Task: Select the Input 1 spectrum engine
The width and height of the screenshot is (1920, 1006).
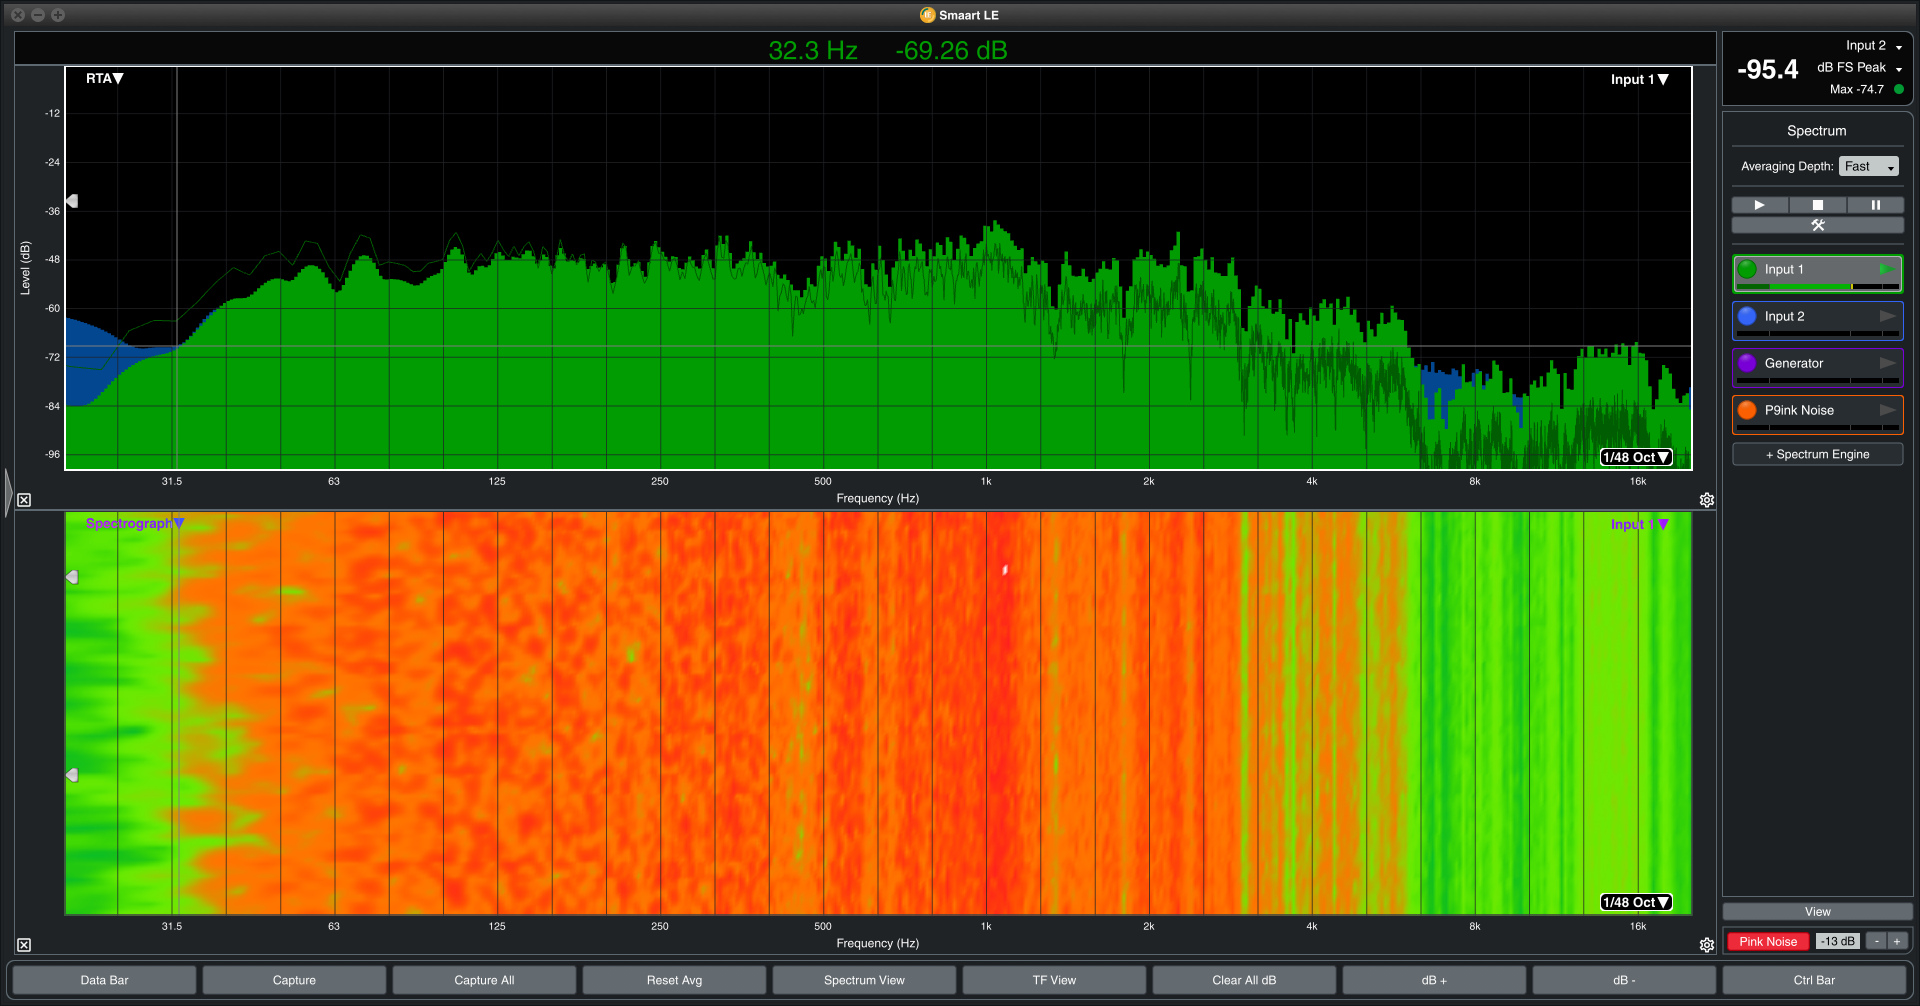Action: tap(1817, 273)
